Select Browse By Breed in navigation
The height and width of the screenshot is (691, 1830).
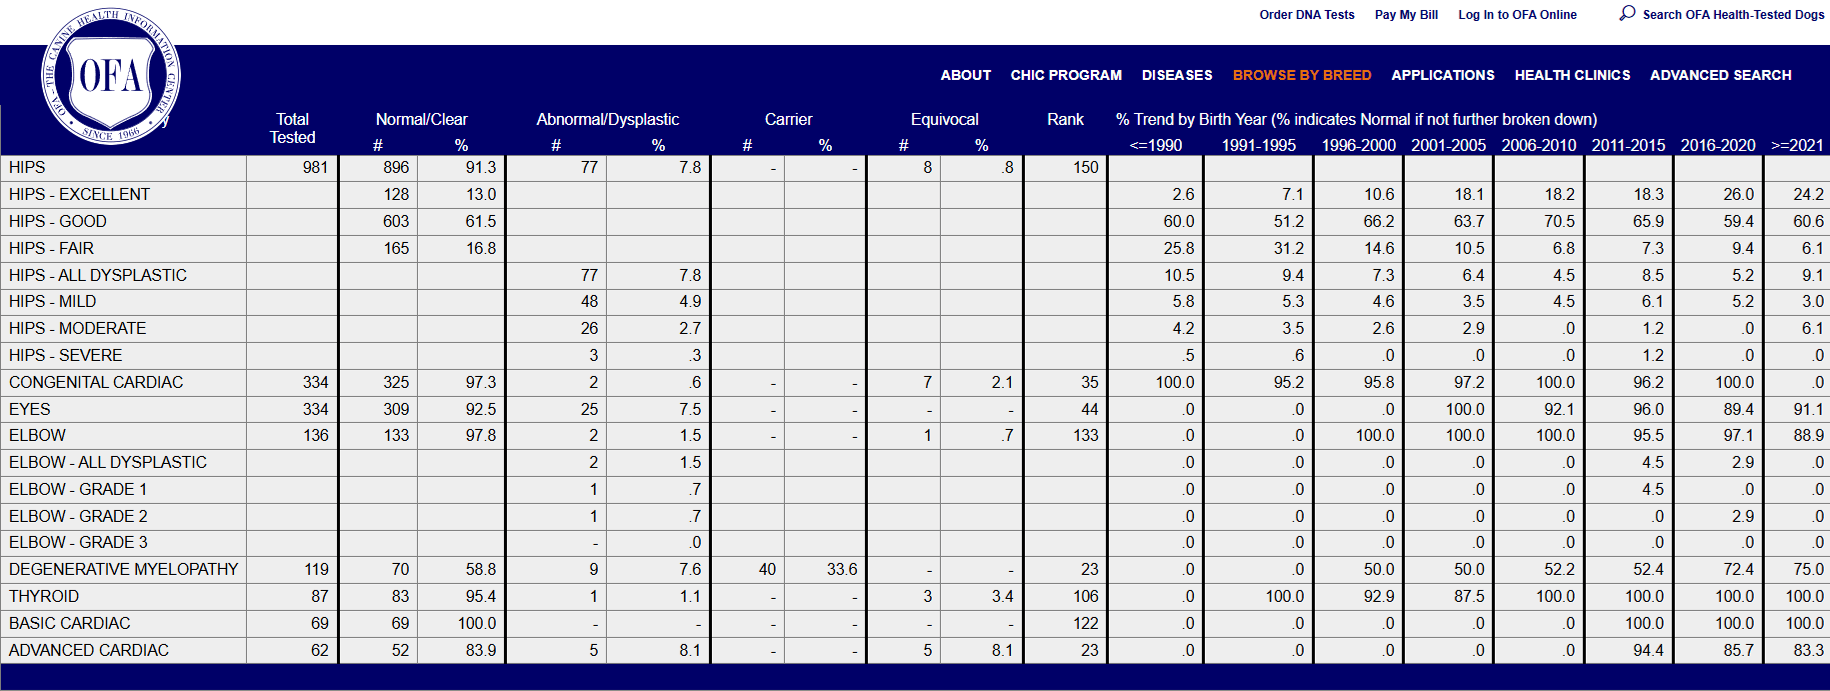coord(1301,75)
